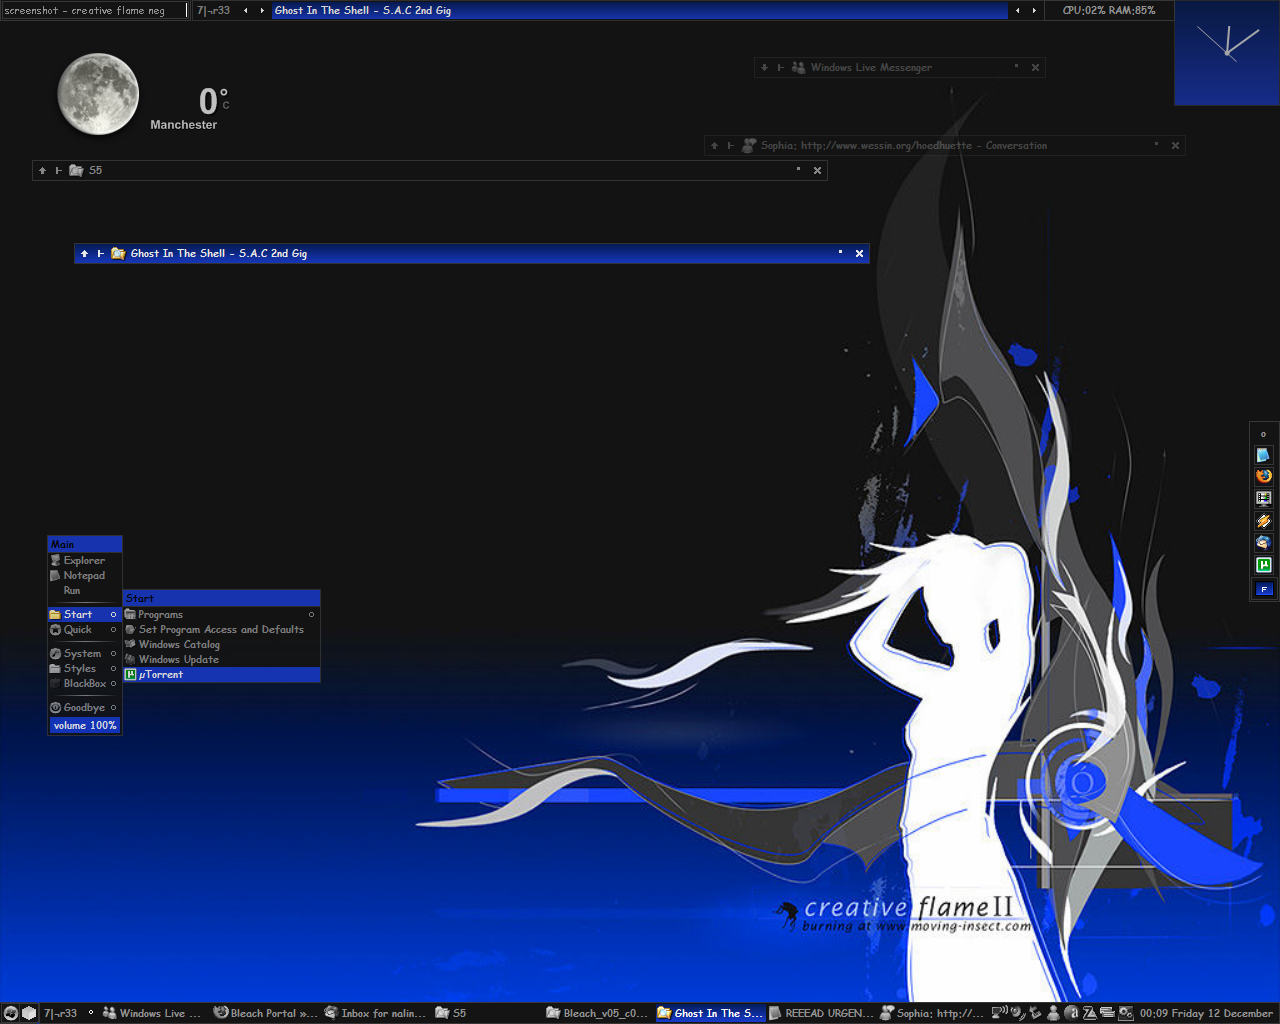Click the small circle at top of right dock
This screenshot has height=1024, width=1280.
[x=1263, y=434]
